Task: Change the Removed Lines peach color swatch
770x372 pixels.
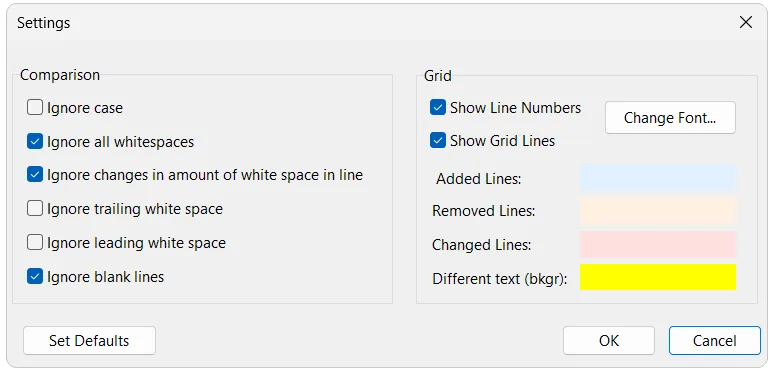Action: pos(658,211)
